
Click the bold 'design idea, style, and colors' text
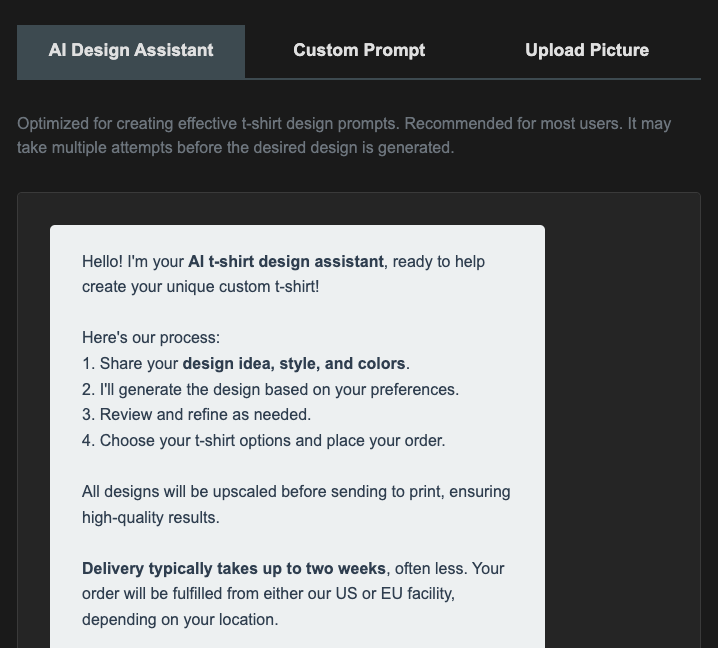click(x=294, y=364)
